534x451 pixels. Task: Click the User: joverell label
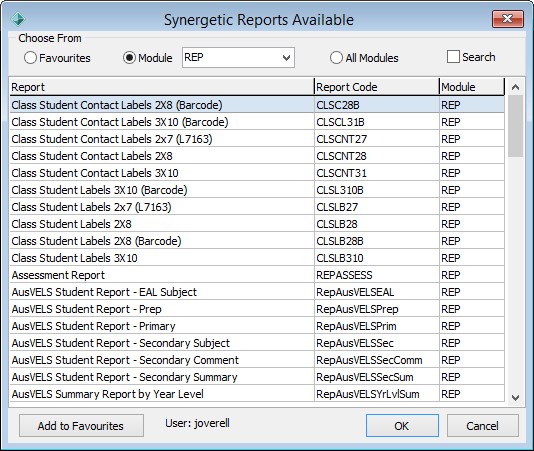tap(198, 423)
